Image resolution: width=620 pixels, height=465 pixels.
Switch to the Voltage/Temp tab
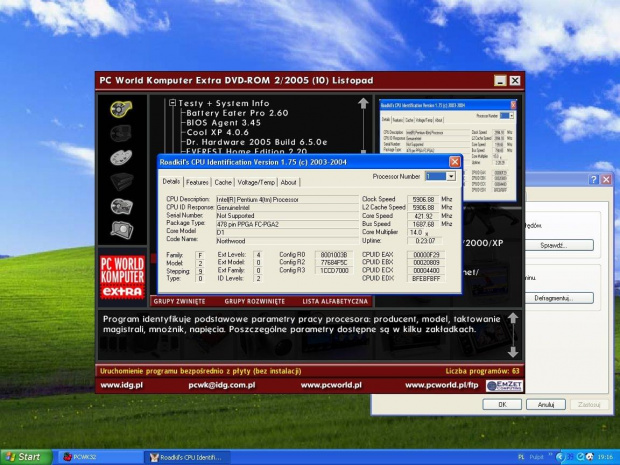point(256,182)
